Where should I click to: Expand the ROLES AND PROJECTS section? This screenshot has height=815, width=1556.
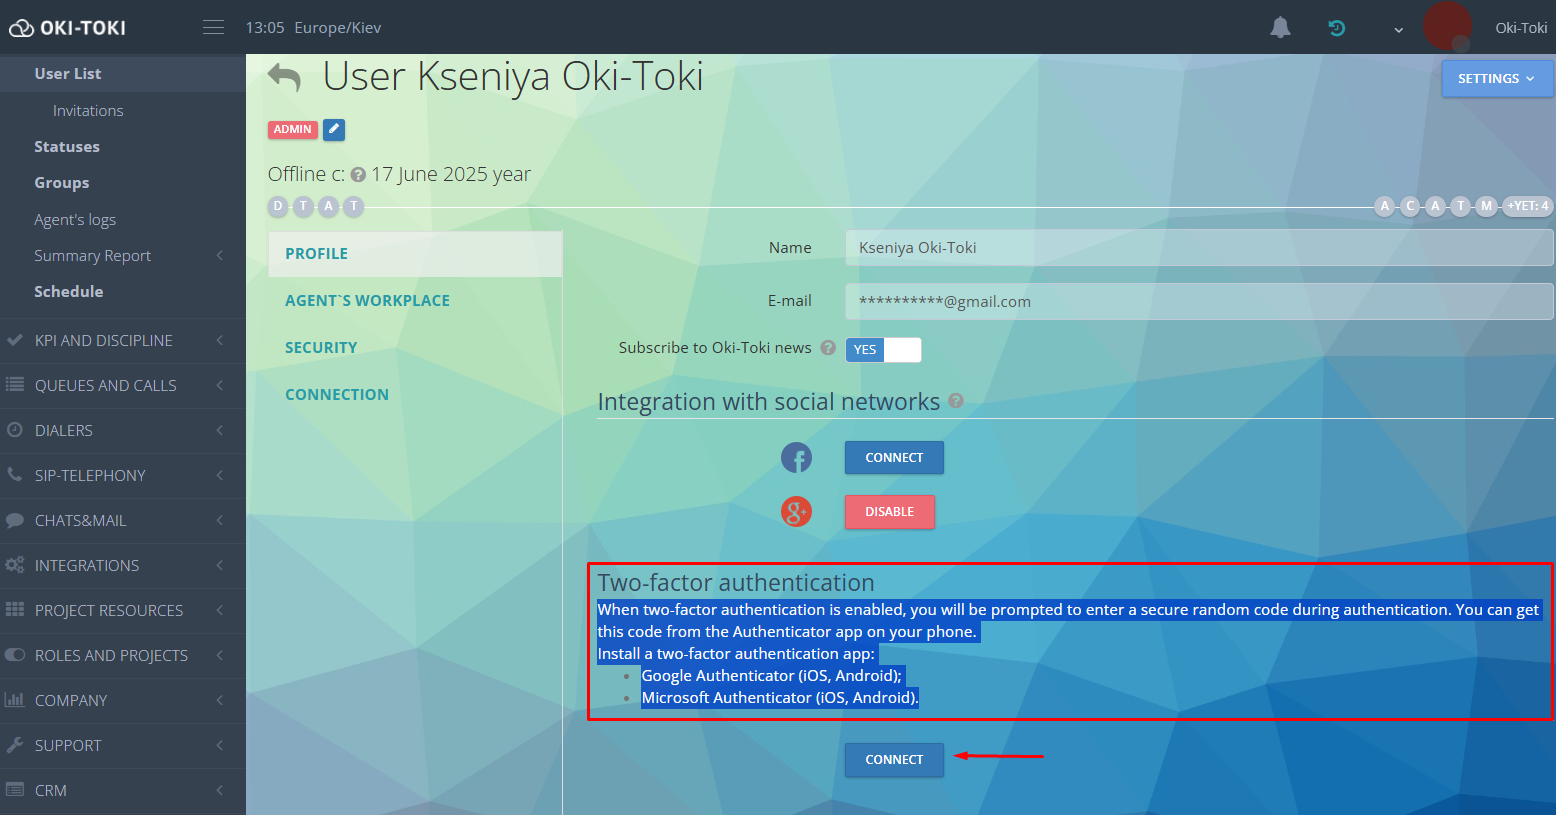pos(220,655)
